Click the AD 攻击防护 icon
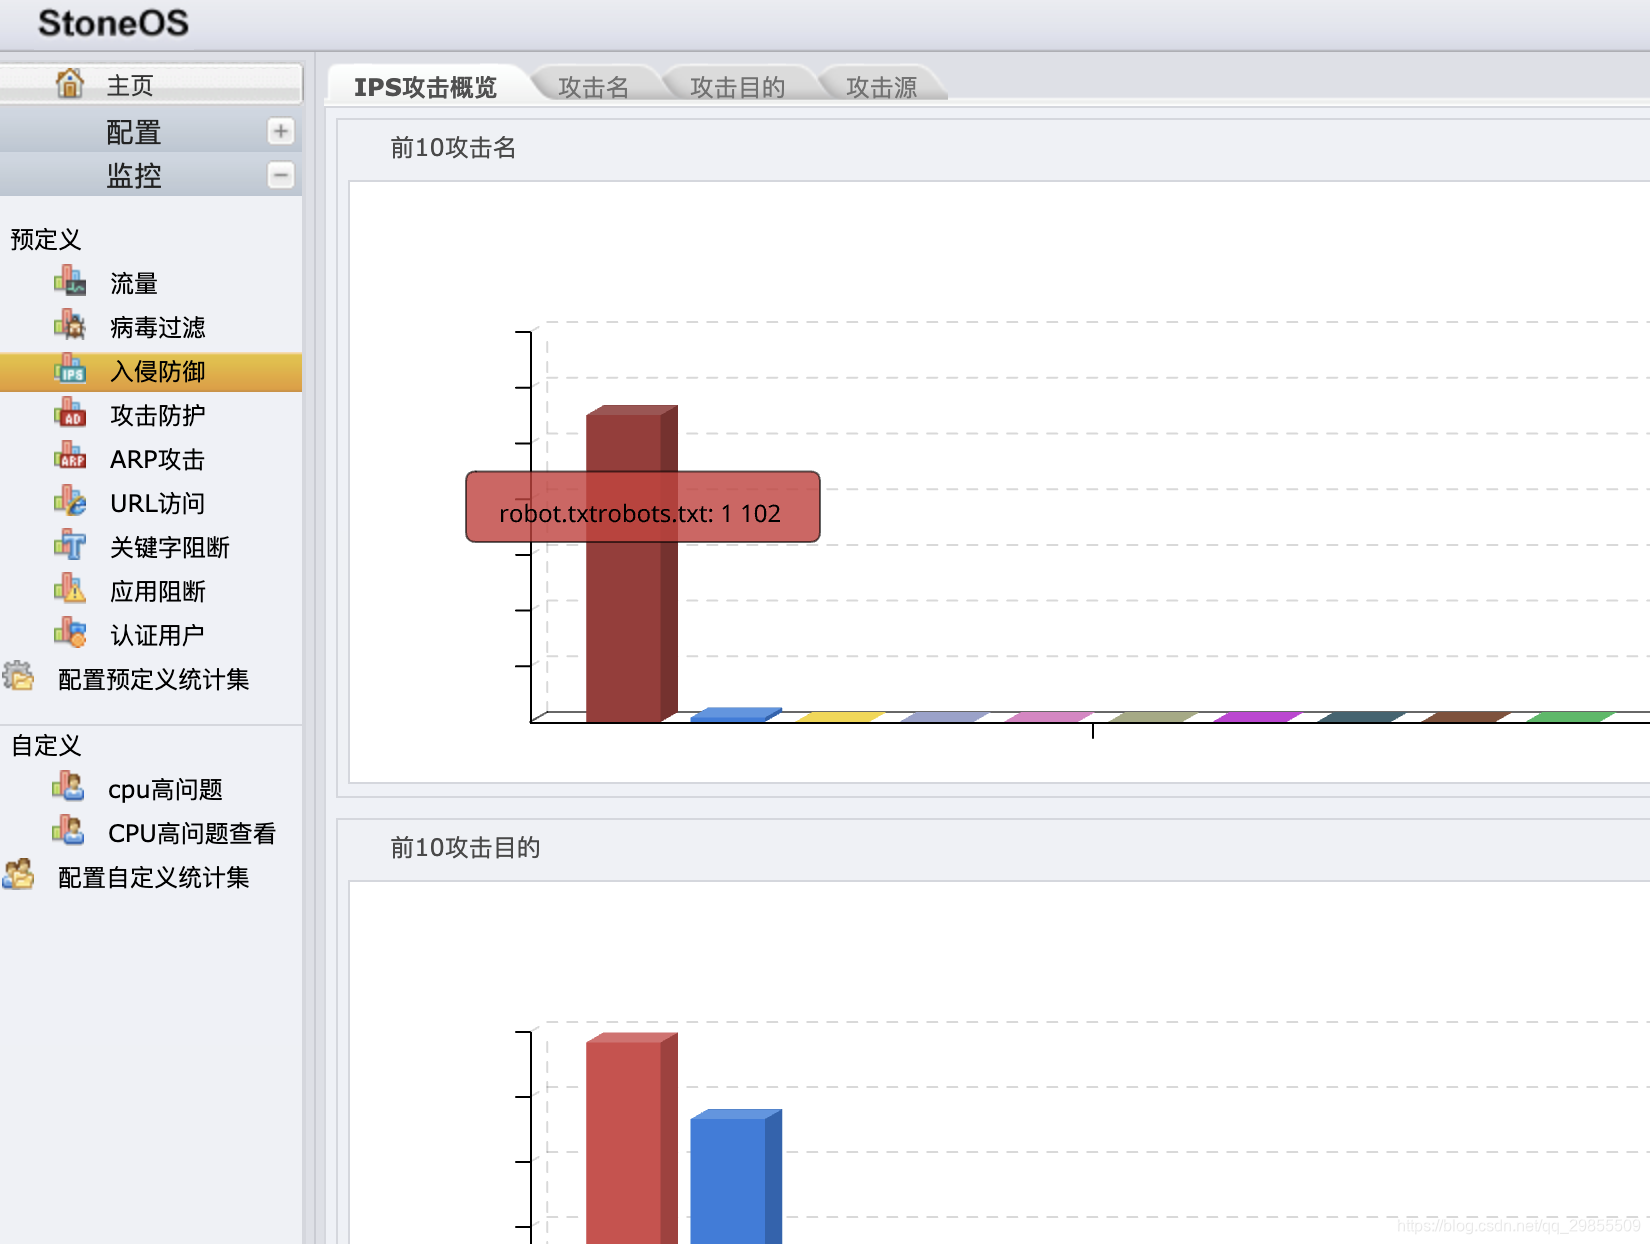This screenshot has width=1650, height=1244. point(69,413)
